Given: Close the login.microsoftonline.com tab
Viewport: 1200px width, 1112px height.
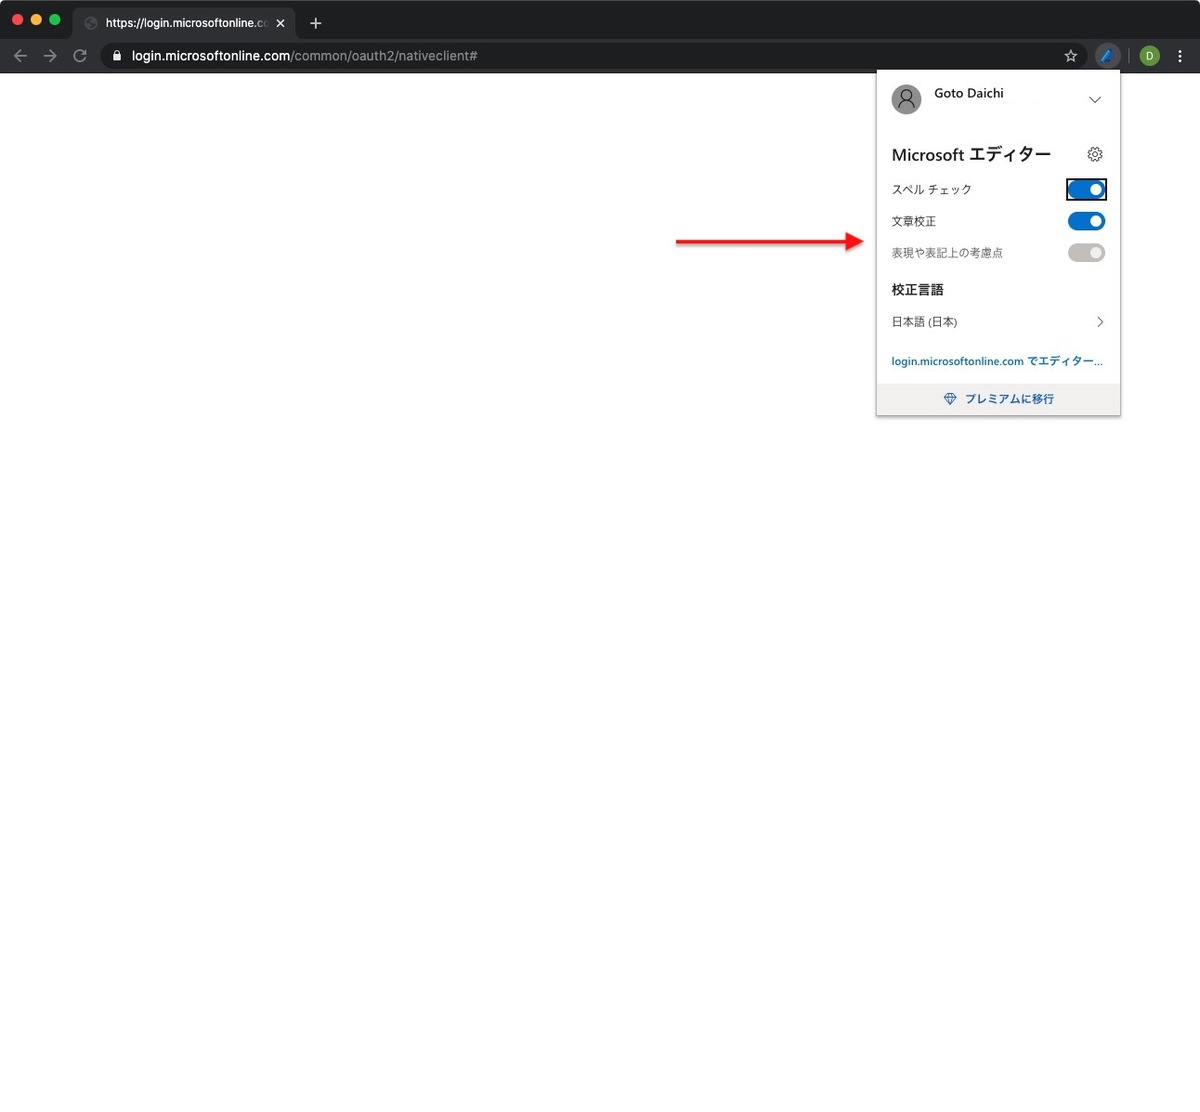Looking at the screenshot, I should click(280, 23).
